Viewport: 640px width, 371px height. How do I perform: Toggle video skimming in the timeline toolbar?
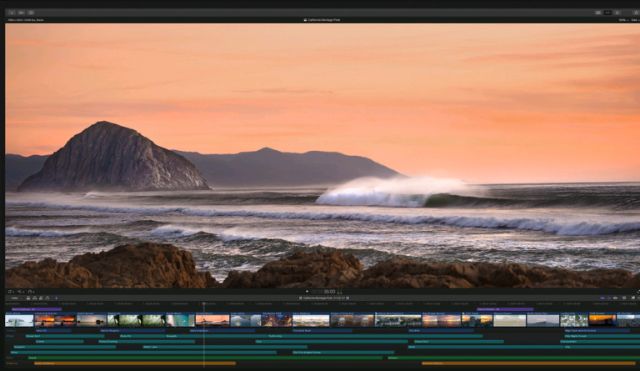pos(602,298)
